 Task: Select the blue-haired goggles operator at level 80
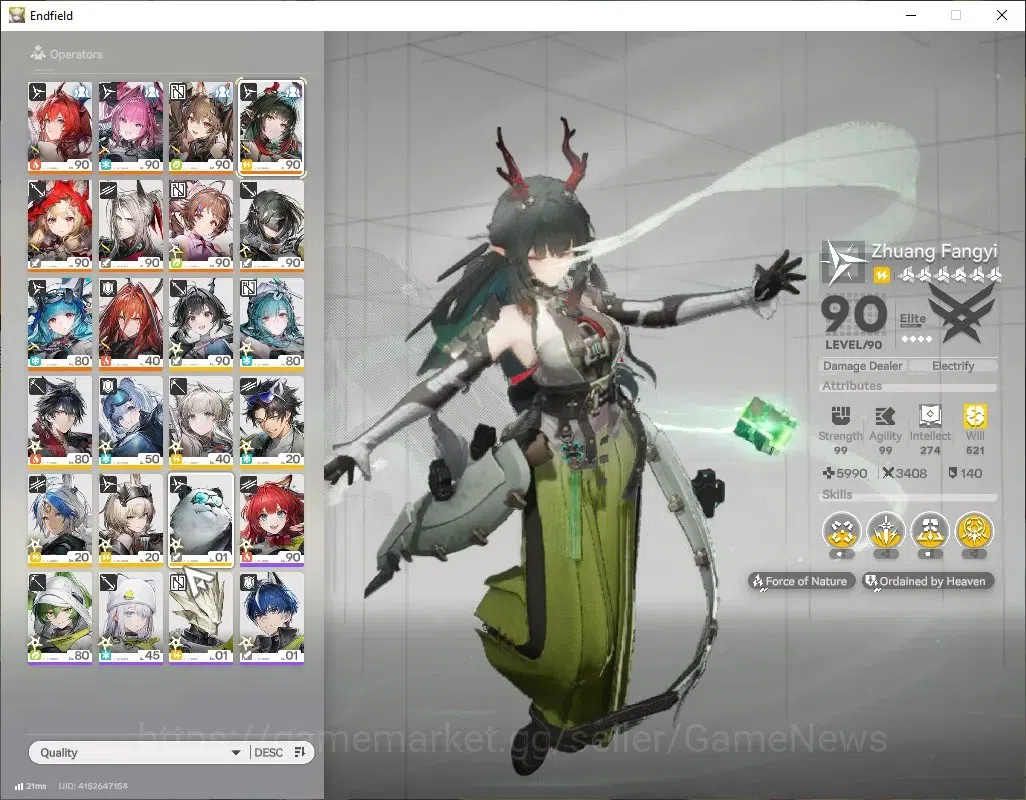[60, 323]
